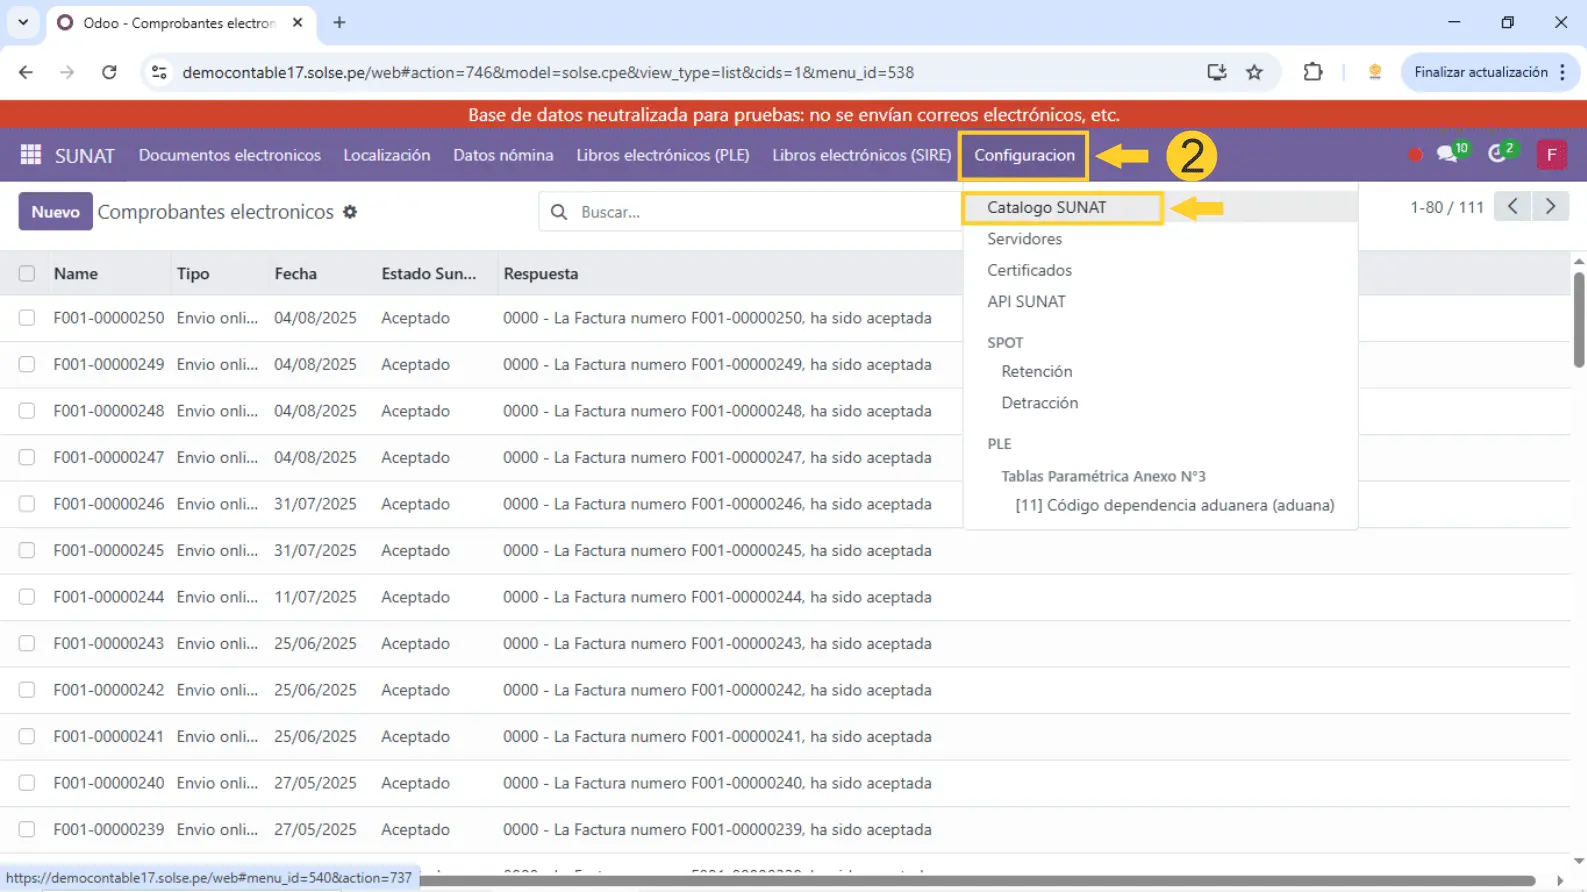Sort by the Estado Sunat column
Viewport: 1587px width, 892px height.
[x=429, y=274]
